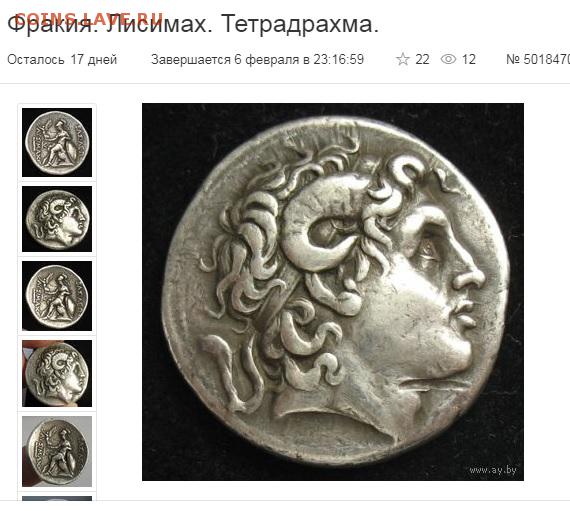Select the partially visible sixth thumbnail

pyautogui.click(x=57, y=498)
